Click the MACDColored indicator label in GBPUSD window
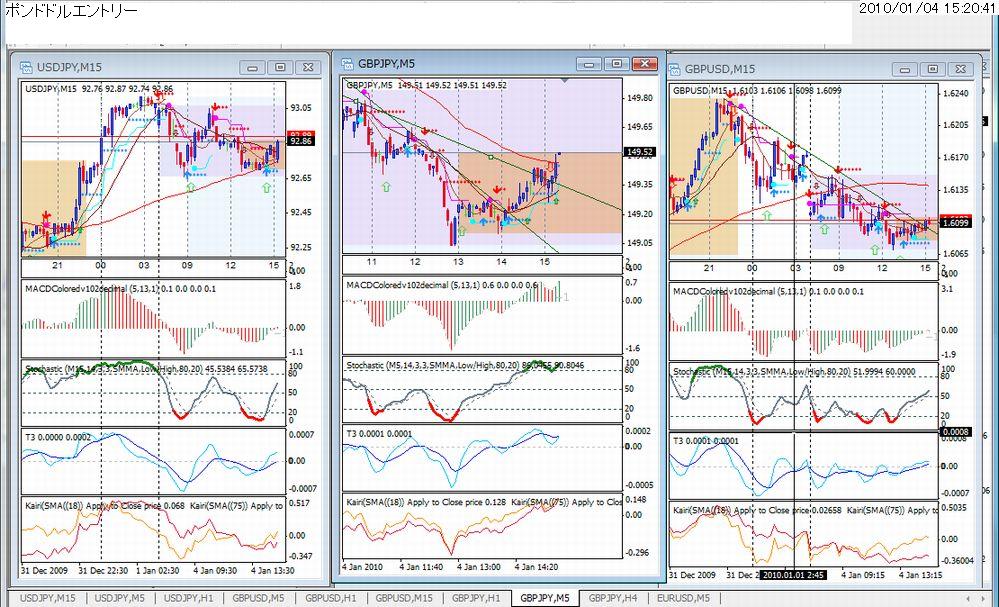 click(768, 291)
